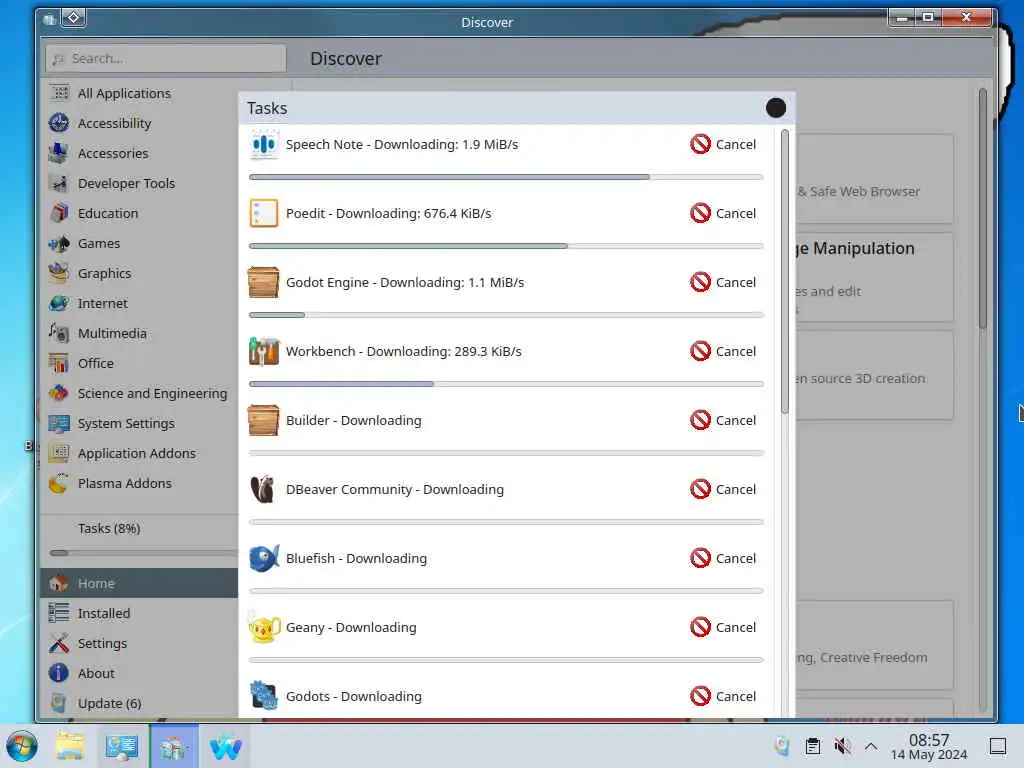Click the DBeaver Community beaver icon
The width and height of the screenshot is (1024, 768).
[x=264, y=489]
